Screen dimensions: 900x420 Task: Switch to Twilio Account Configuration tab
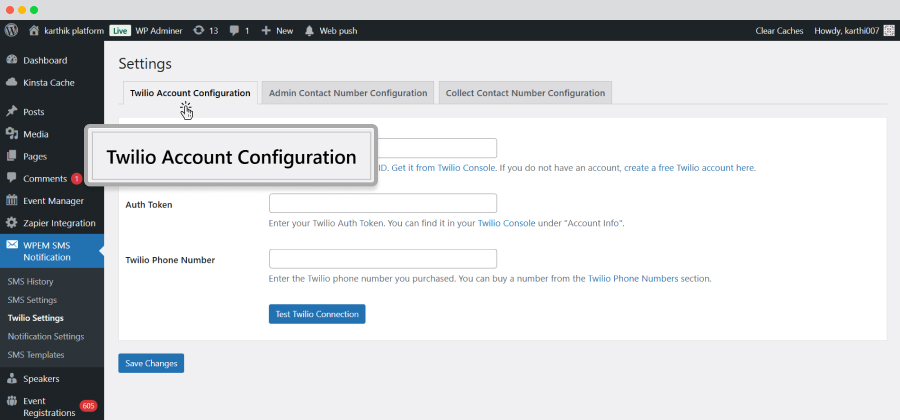[x=190, y=93]
